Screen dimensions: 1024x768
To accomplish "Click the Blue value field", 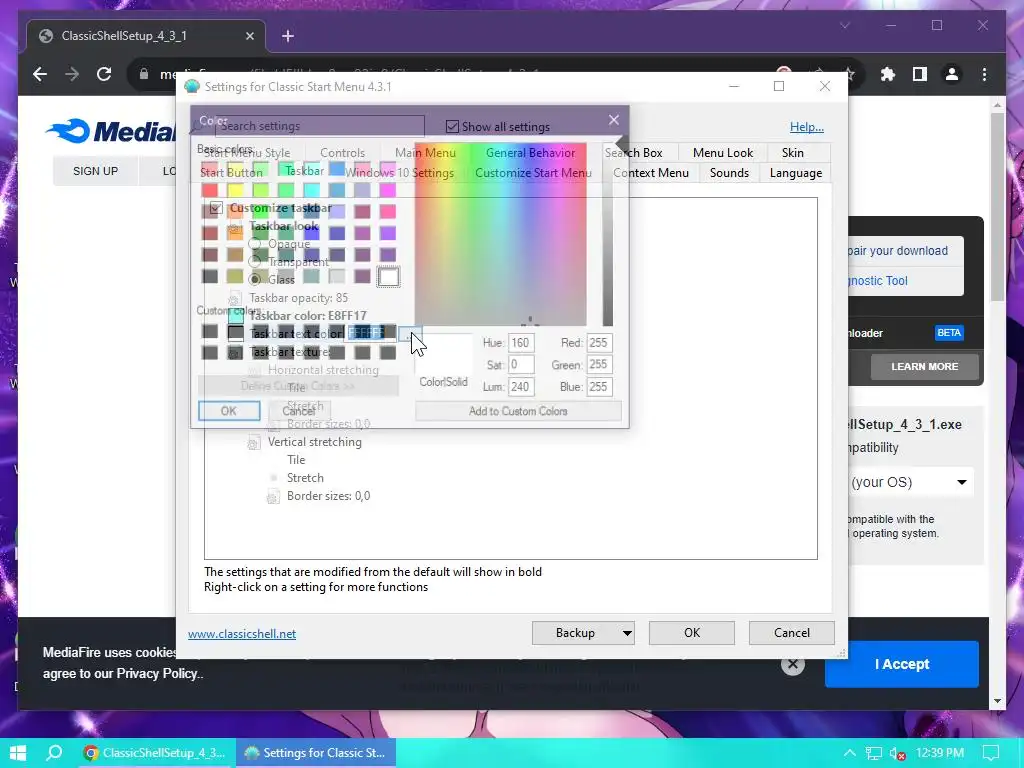I will point(599,387).
